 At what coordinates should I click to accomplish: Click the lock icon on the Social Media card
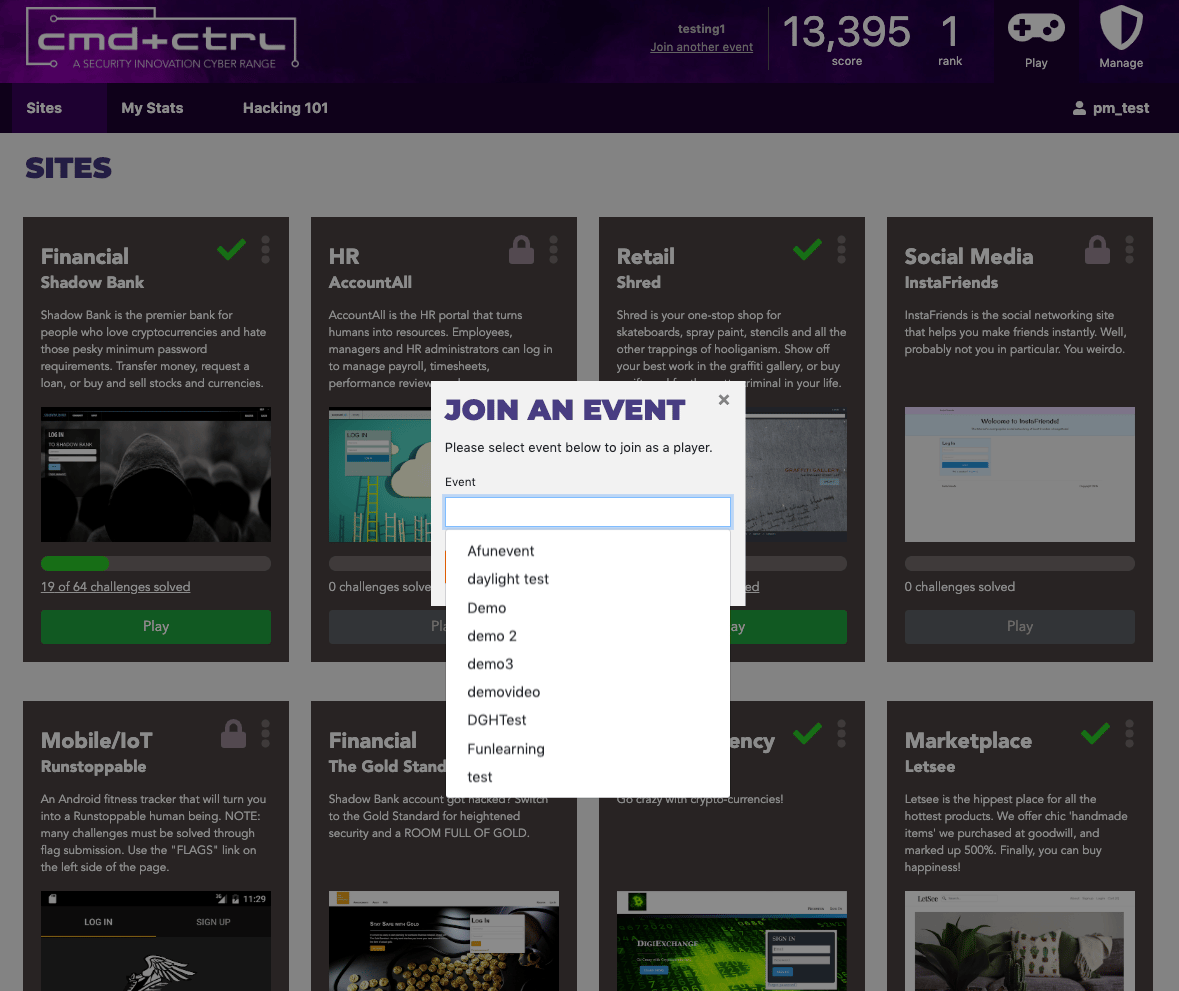click(1097, 249)
